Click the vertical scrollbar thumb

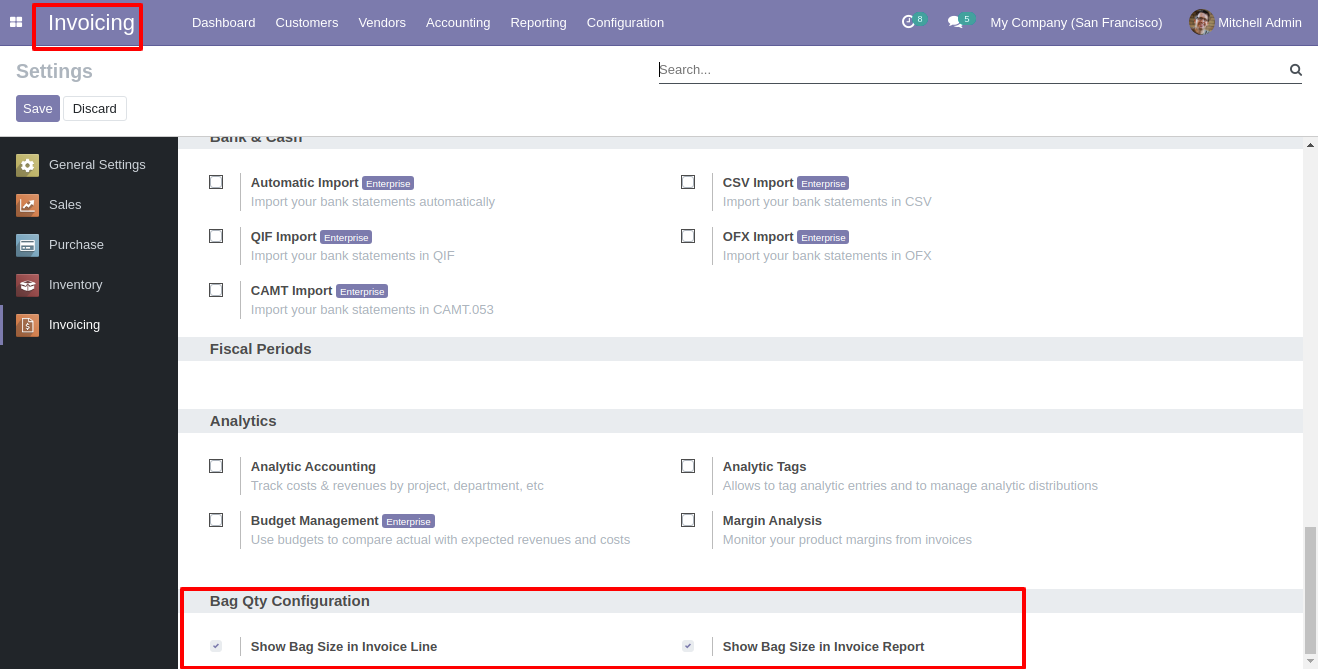(1311, 588)
